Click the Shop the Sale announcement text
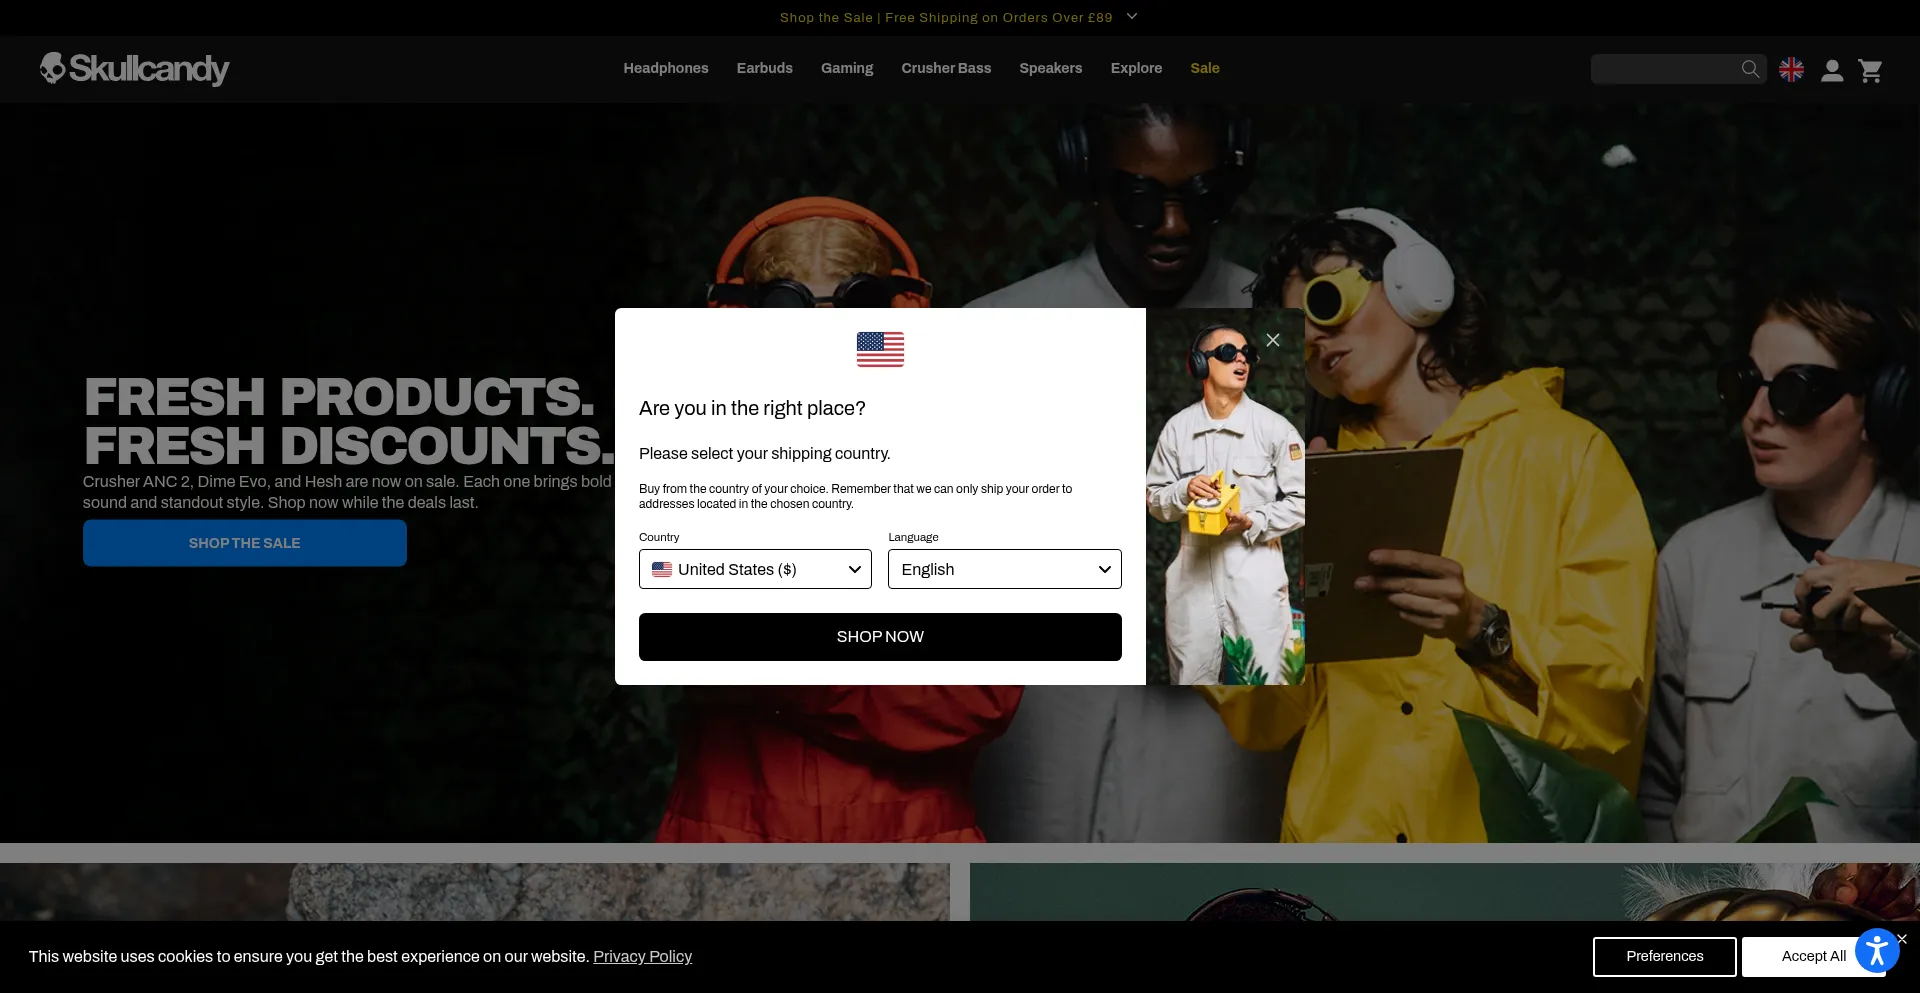Viewport: 1920px width, 993px height. pyautogui.click(x=946, y=17)
